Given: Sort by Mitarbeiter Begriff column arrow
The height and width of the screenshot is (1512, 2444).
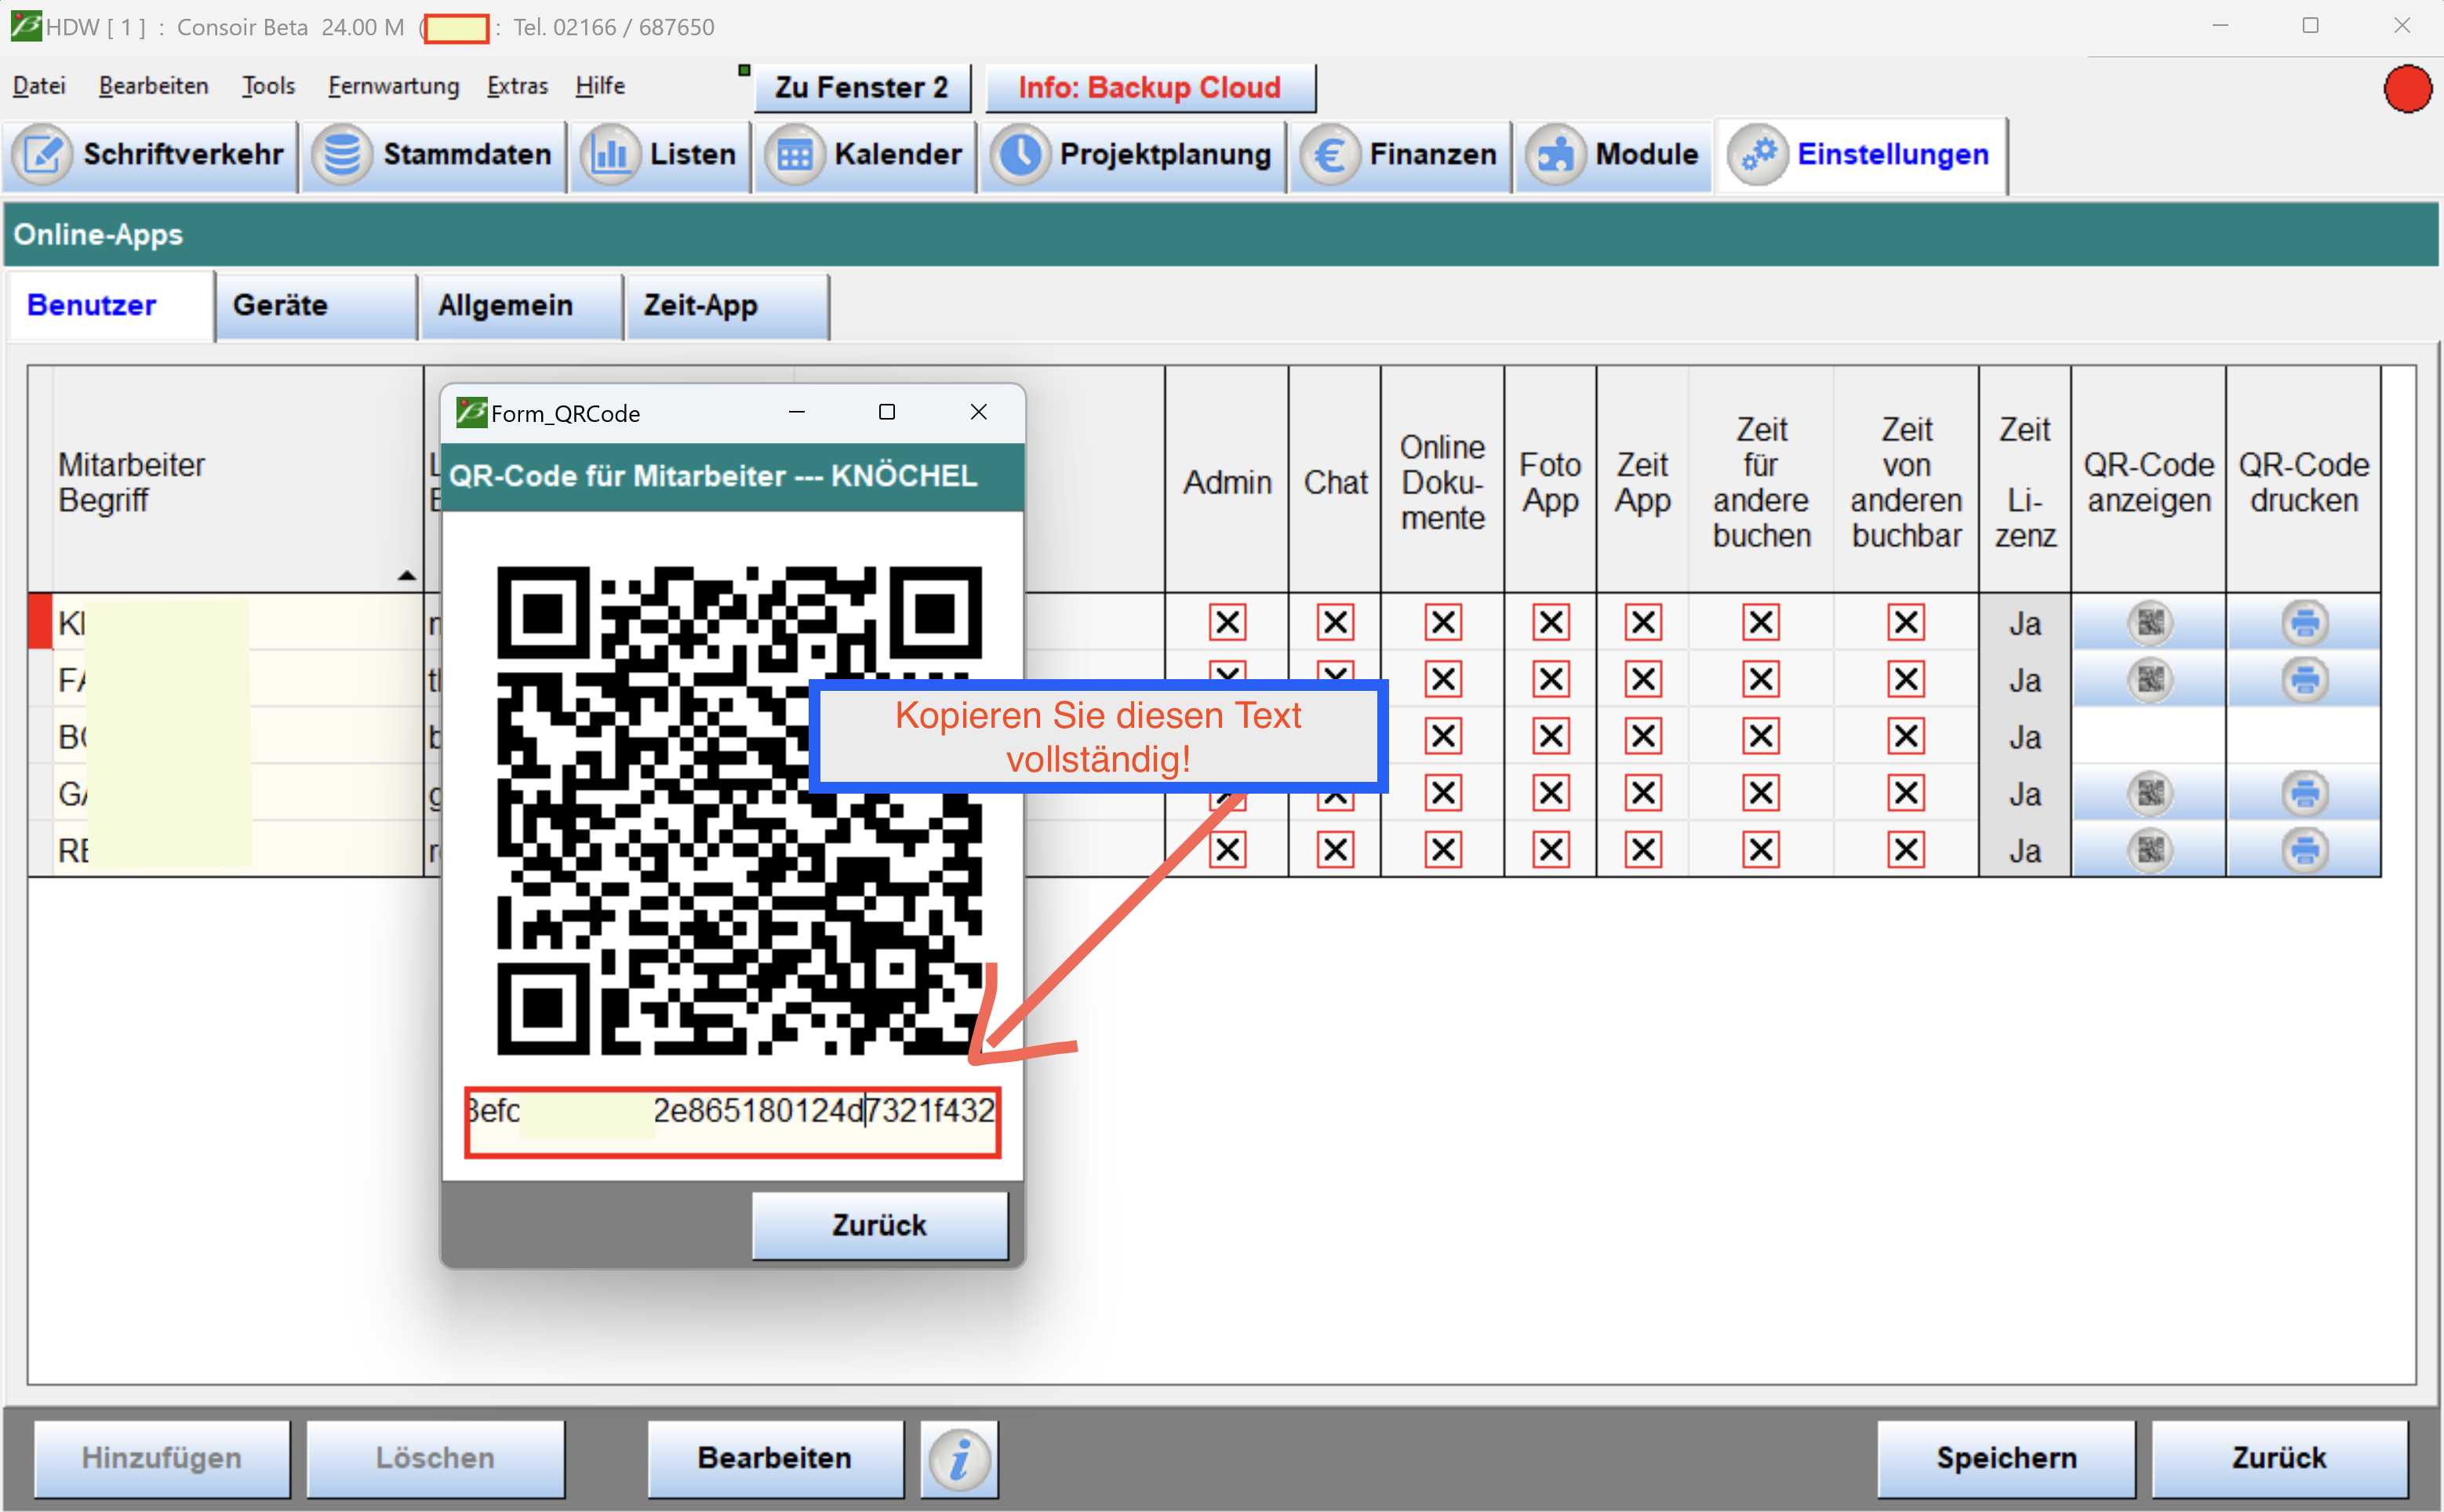Looking at the screenshot, I should click(406, 575).
